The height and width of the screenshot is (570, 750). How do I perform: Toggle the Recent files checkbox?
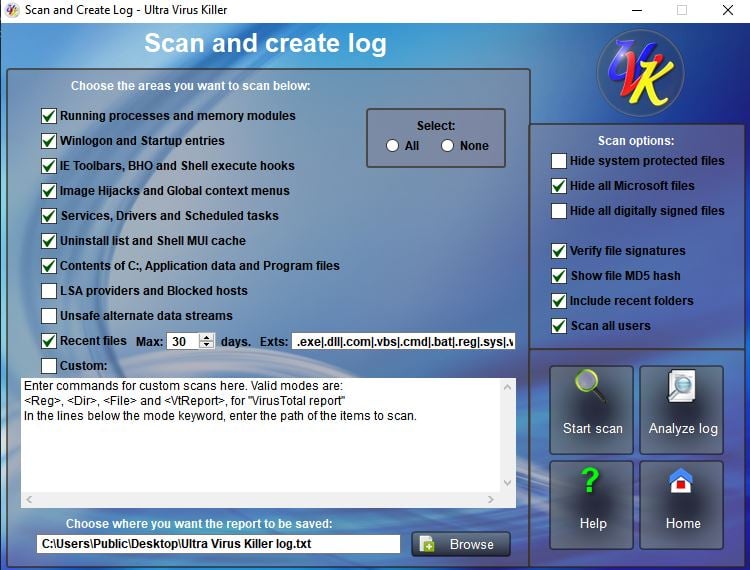click(49, 341)
